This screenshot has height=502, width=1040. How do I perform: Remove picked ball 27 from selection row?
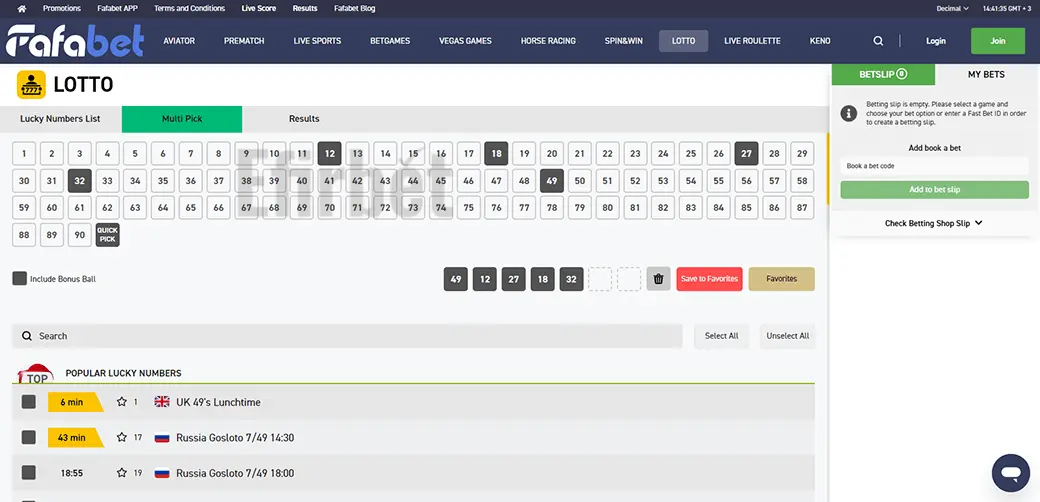click(x=513, y=279)
